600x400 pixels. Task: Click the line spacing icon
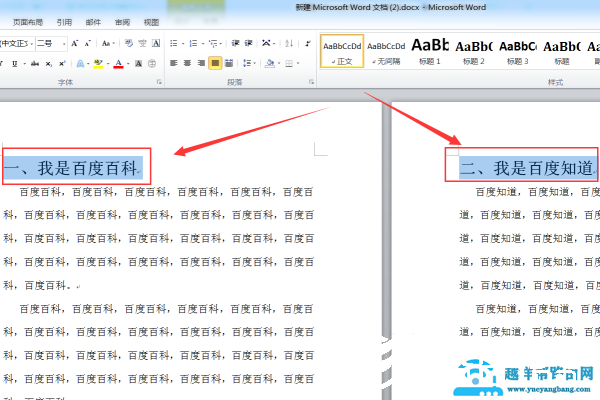pos(247,63)
